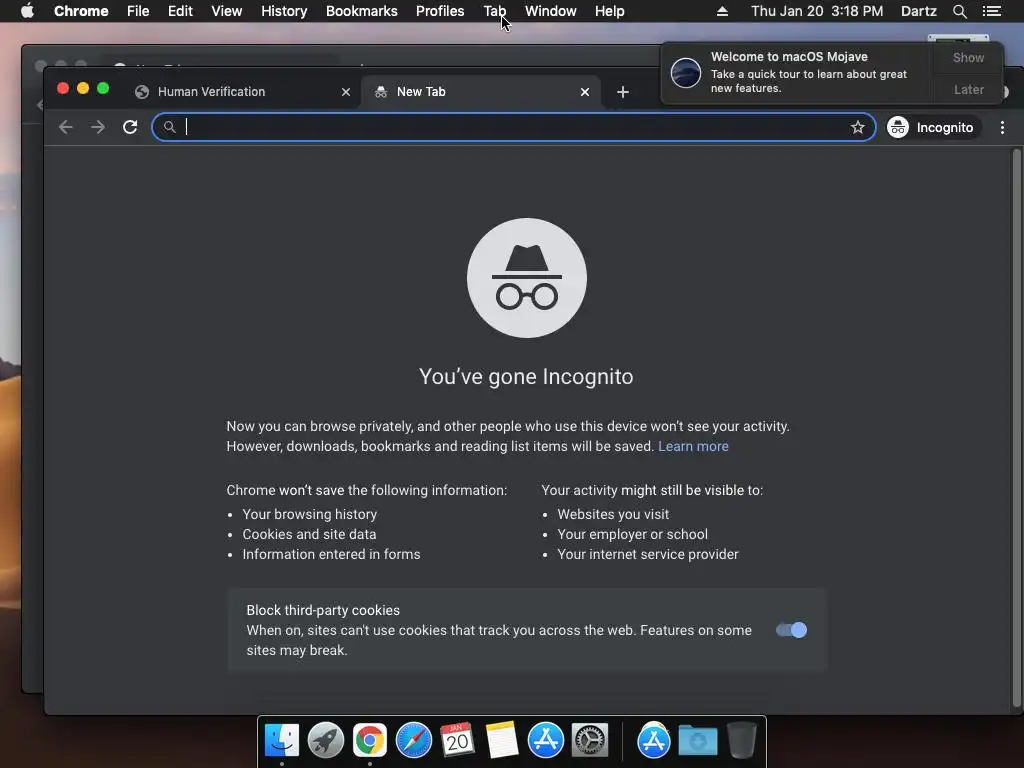Open Spotlight search in the menu bar
Image resolution: width=1024 pixels, height=768 pixels.
click(x=959, y=11)
